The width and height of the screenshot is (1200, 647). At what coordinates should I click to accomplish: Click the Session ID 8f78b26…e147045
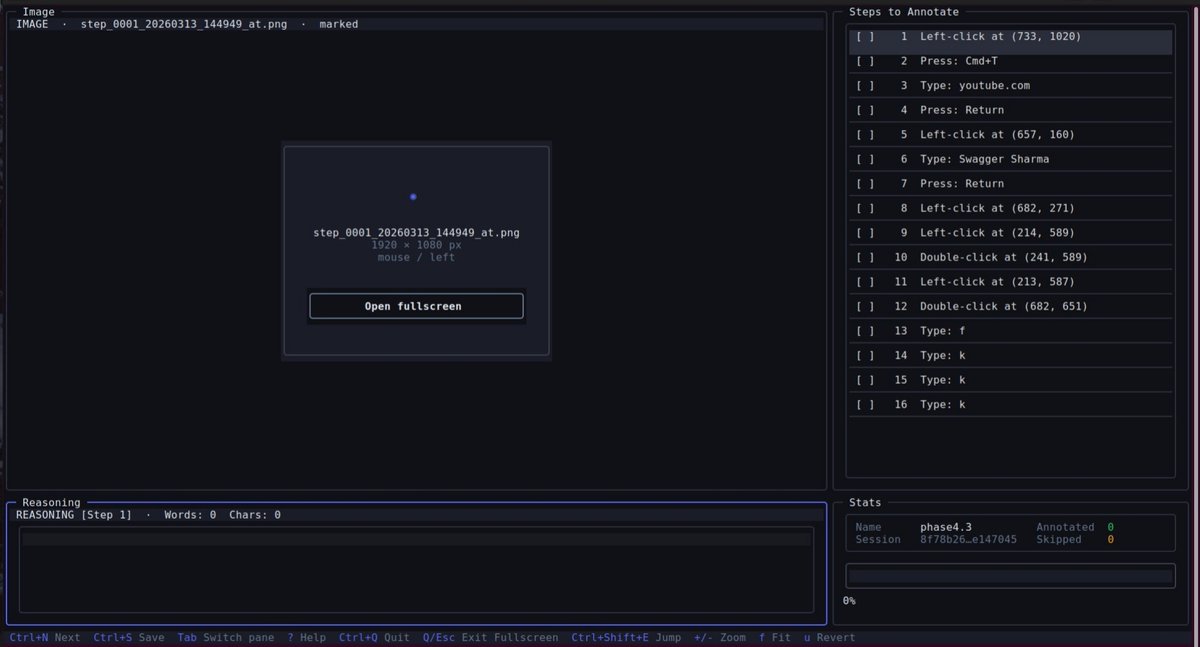pos(968,540)
